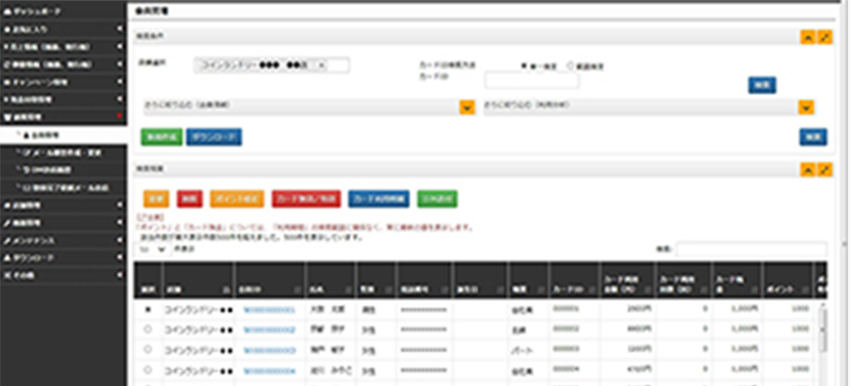Select the second card search method radio

coord(570,66)
